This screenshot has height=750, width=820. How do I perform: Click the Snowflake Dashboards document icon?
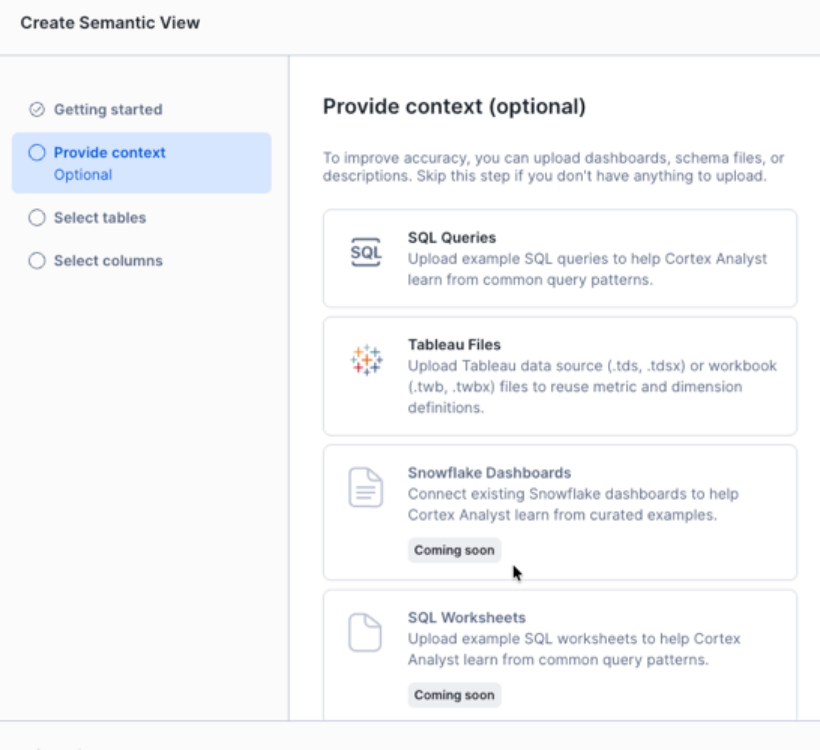pos(366,488)
